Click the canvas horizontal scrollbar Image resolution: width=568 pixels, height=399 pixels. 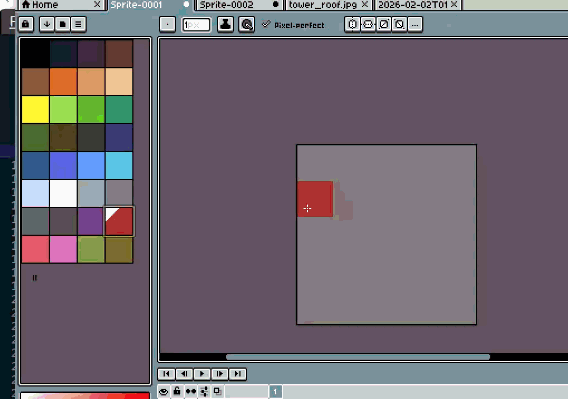[358, 357]
